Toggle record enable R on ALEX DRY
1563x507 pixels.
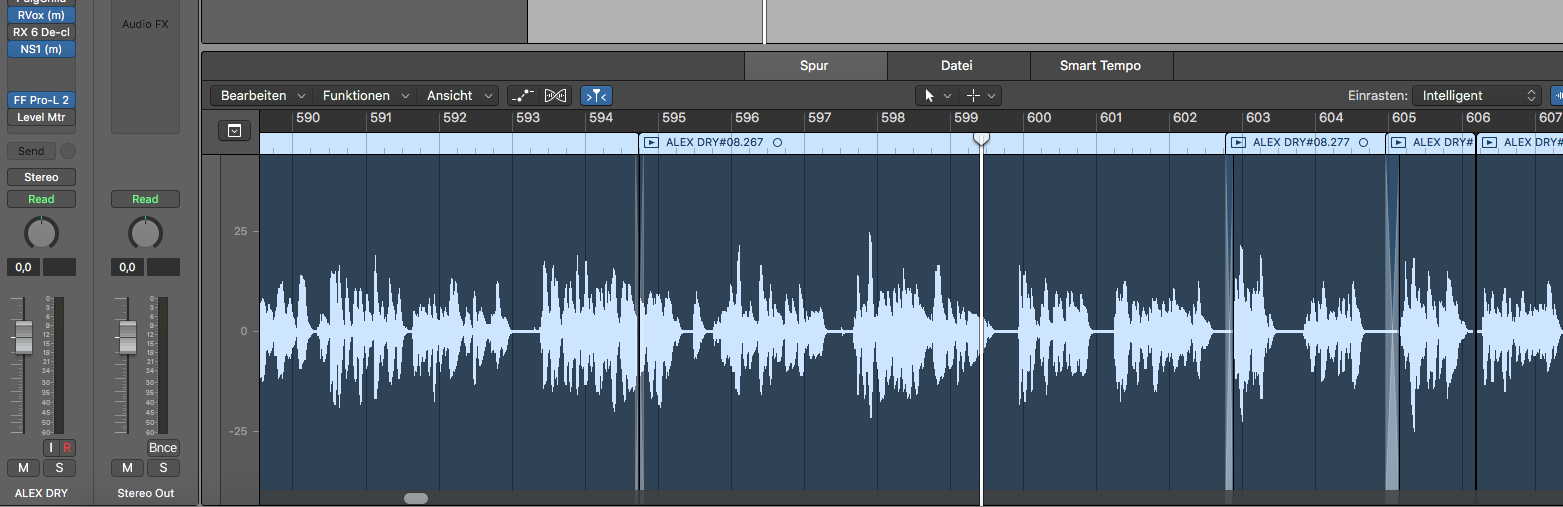[67, 448]
